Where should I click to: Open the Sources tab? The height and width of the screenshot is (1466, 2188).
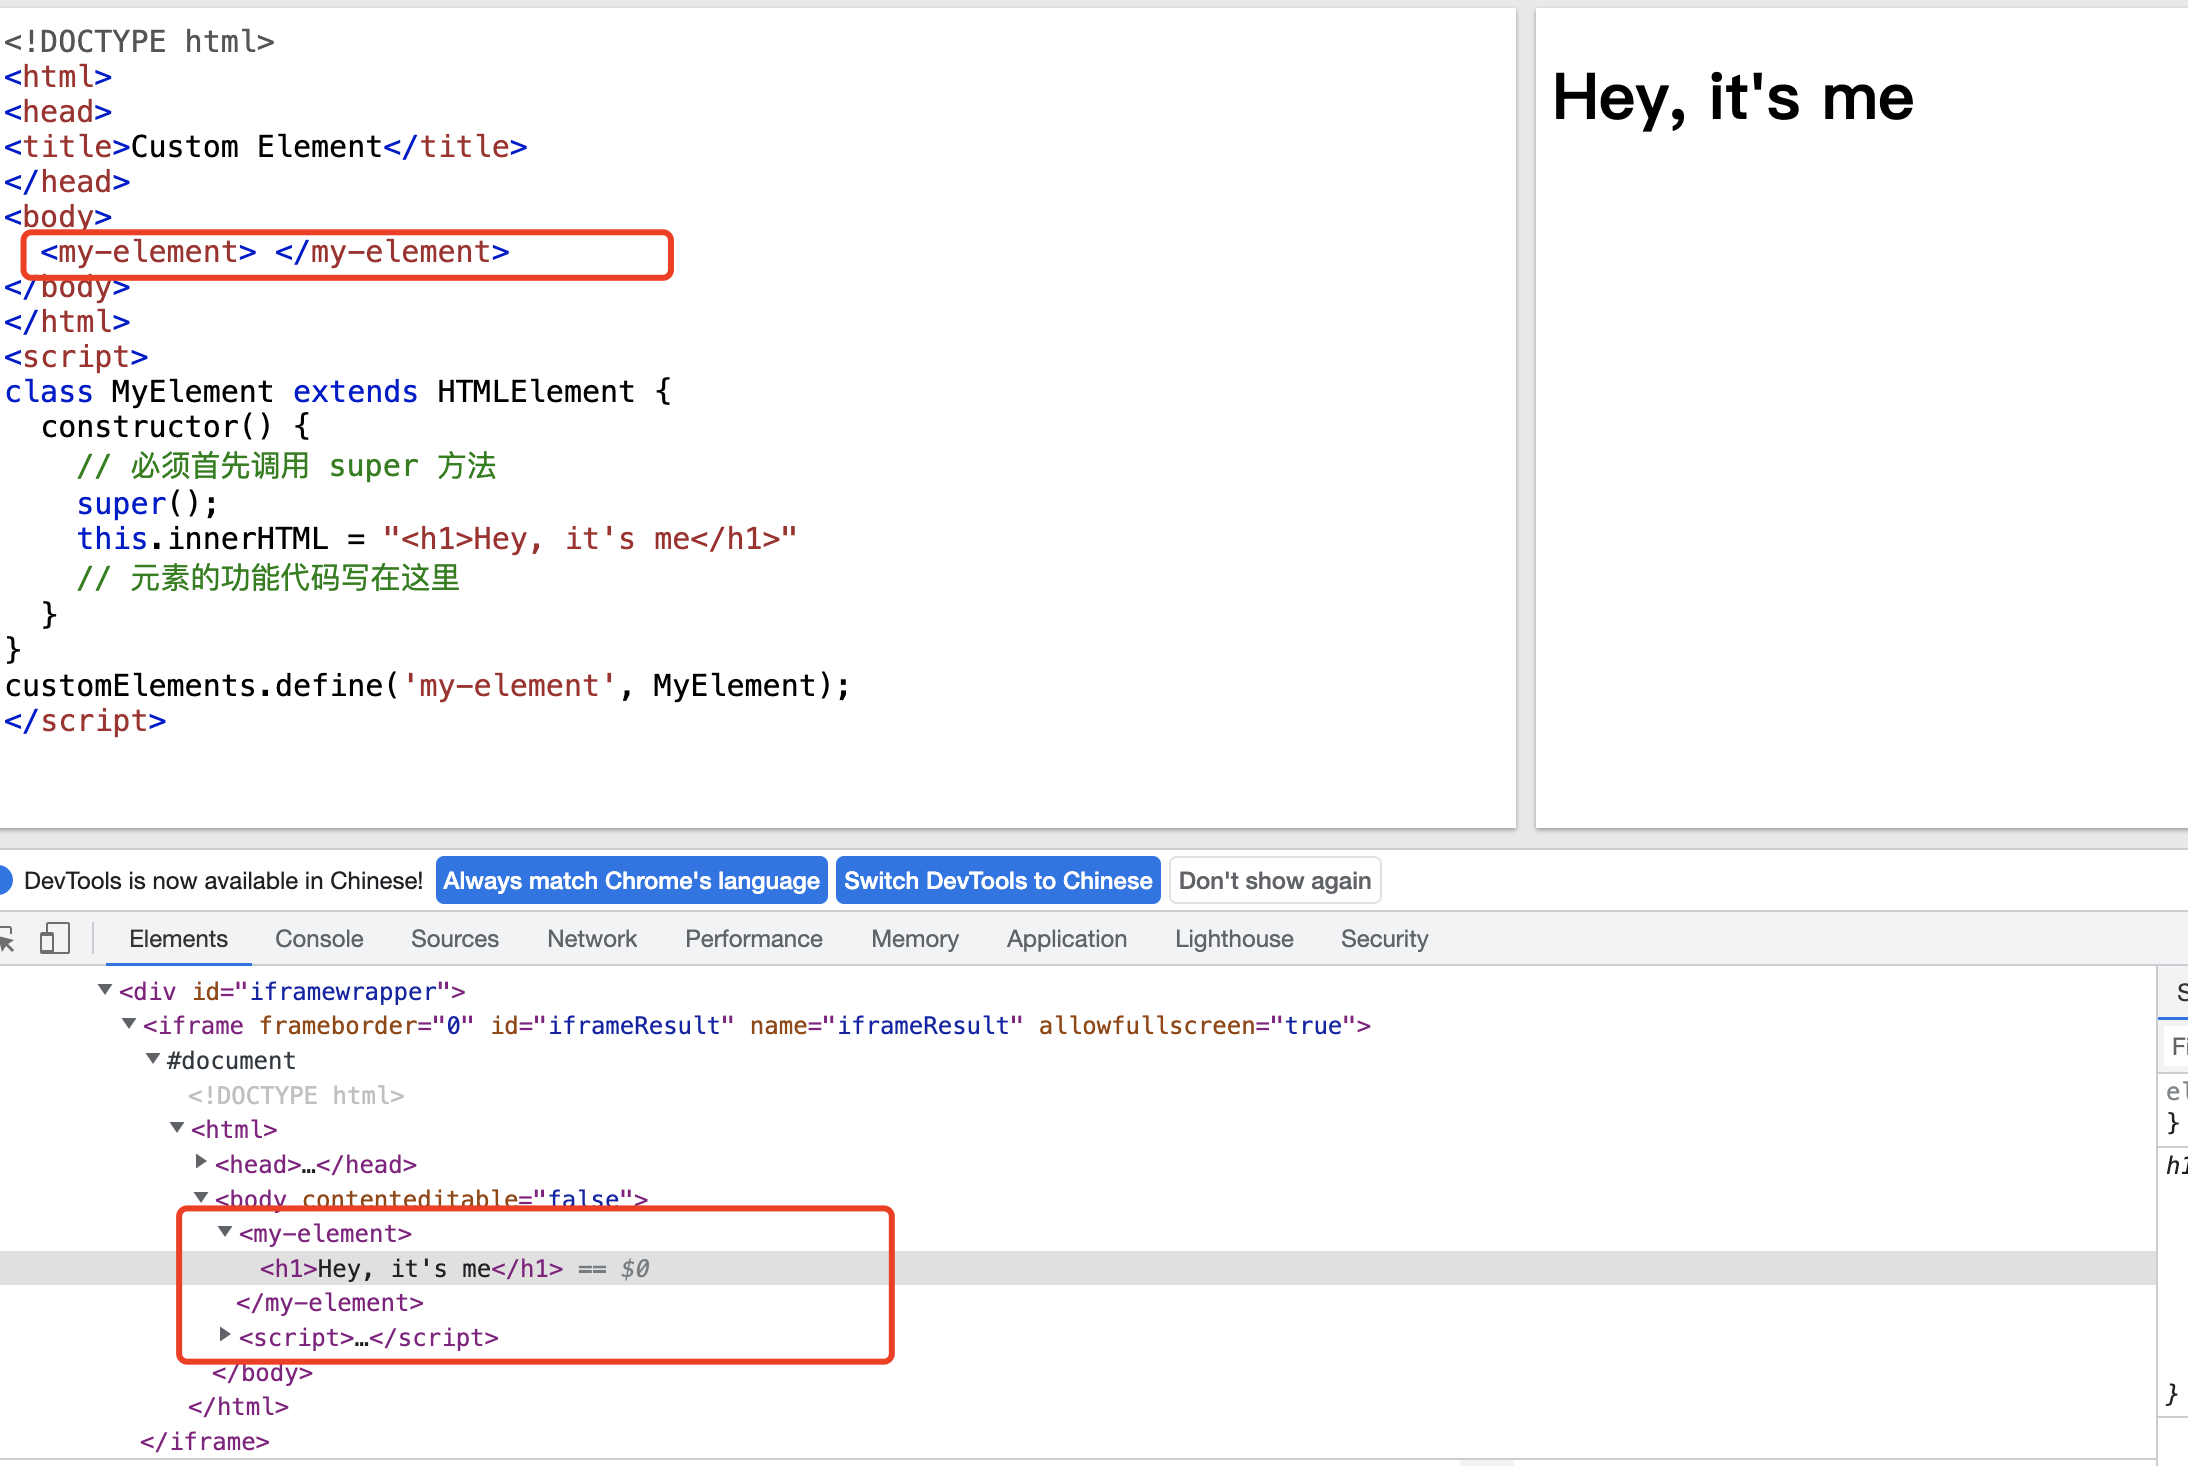point(455,939)
